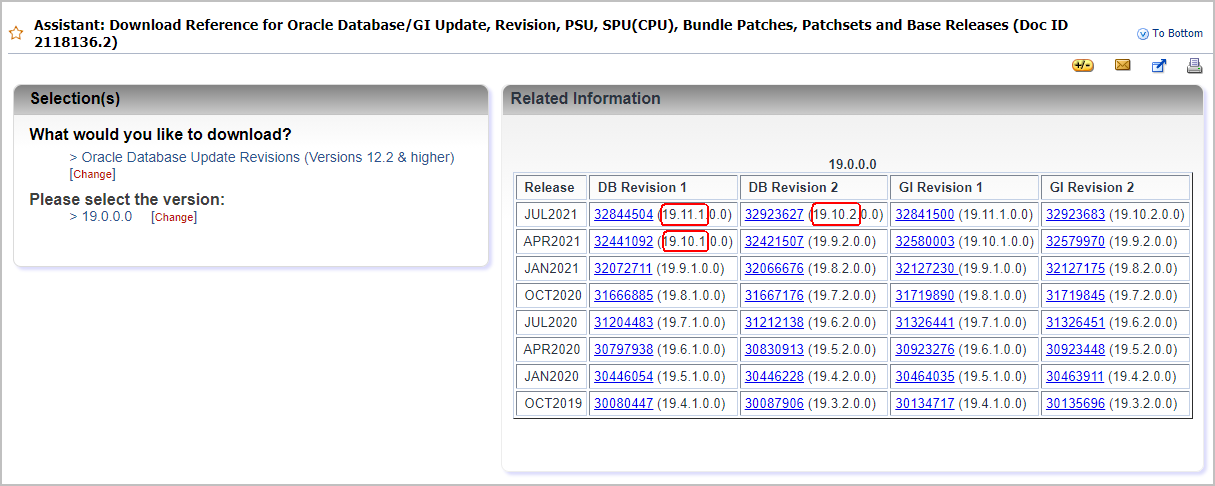The height and width of the screenshot is (486, 1215).
Task: Click the DB Revision 1 column header
Action: point(663,187)
